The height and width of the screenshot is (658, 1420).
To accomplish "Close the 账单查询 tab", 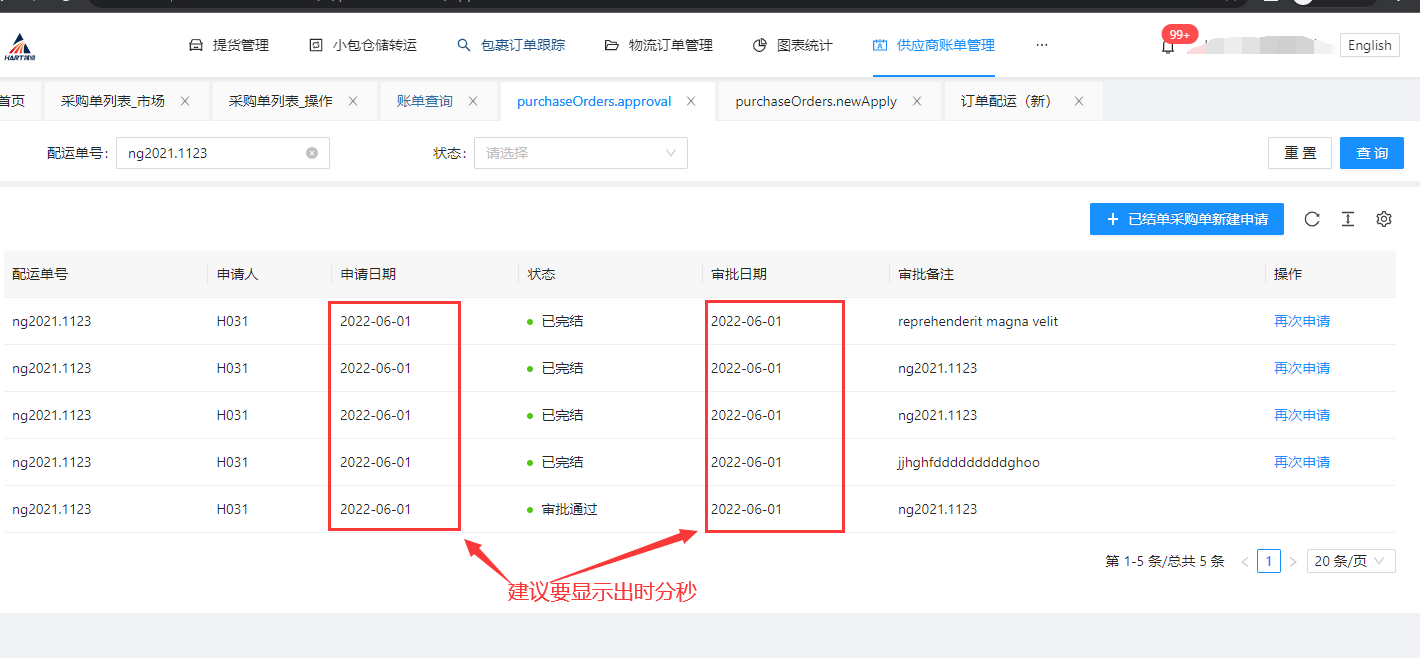I will pyautogui.click(x=474, y=101).
